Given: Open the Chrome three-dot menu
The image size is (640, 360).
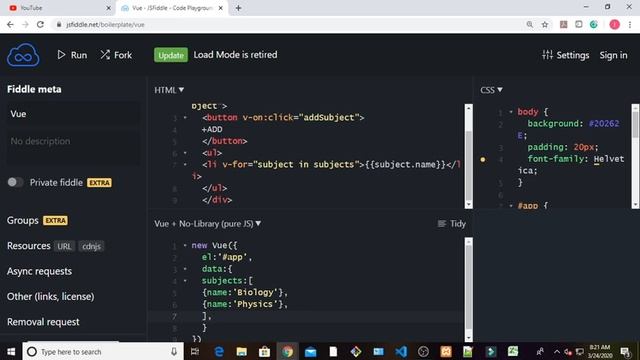Looking at the screenshot, I should click(630, 24).
